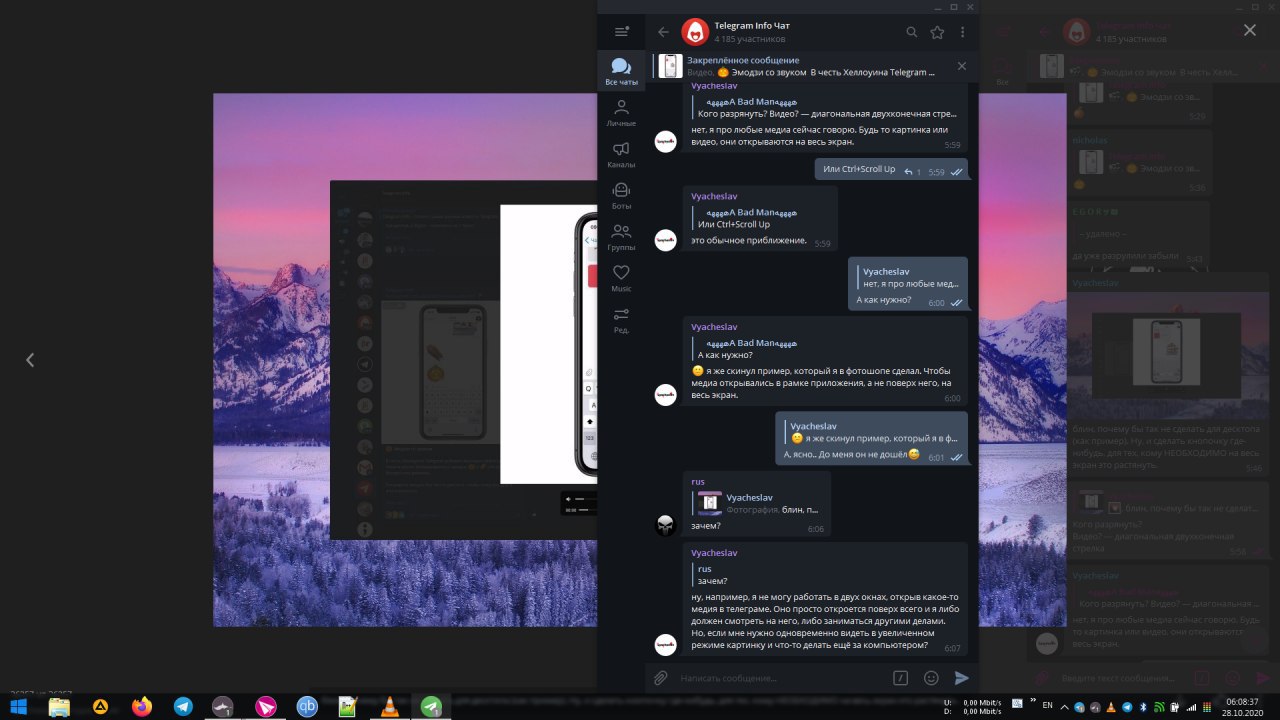Go back with the header arrow

(x=663, y=32)
